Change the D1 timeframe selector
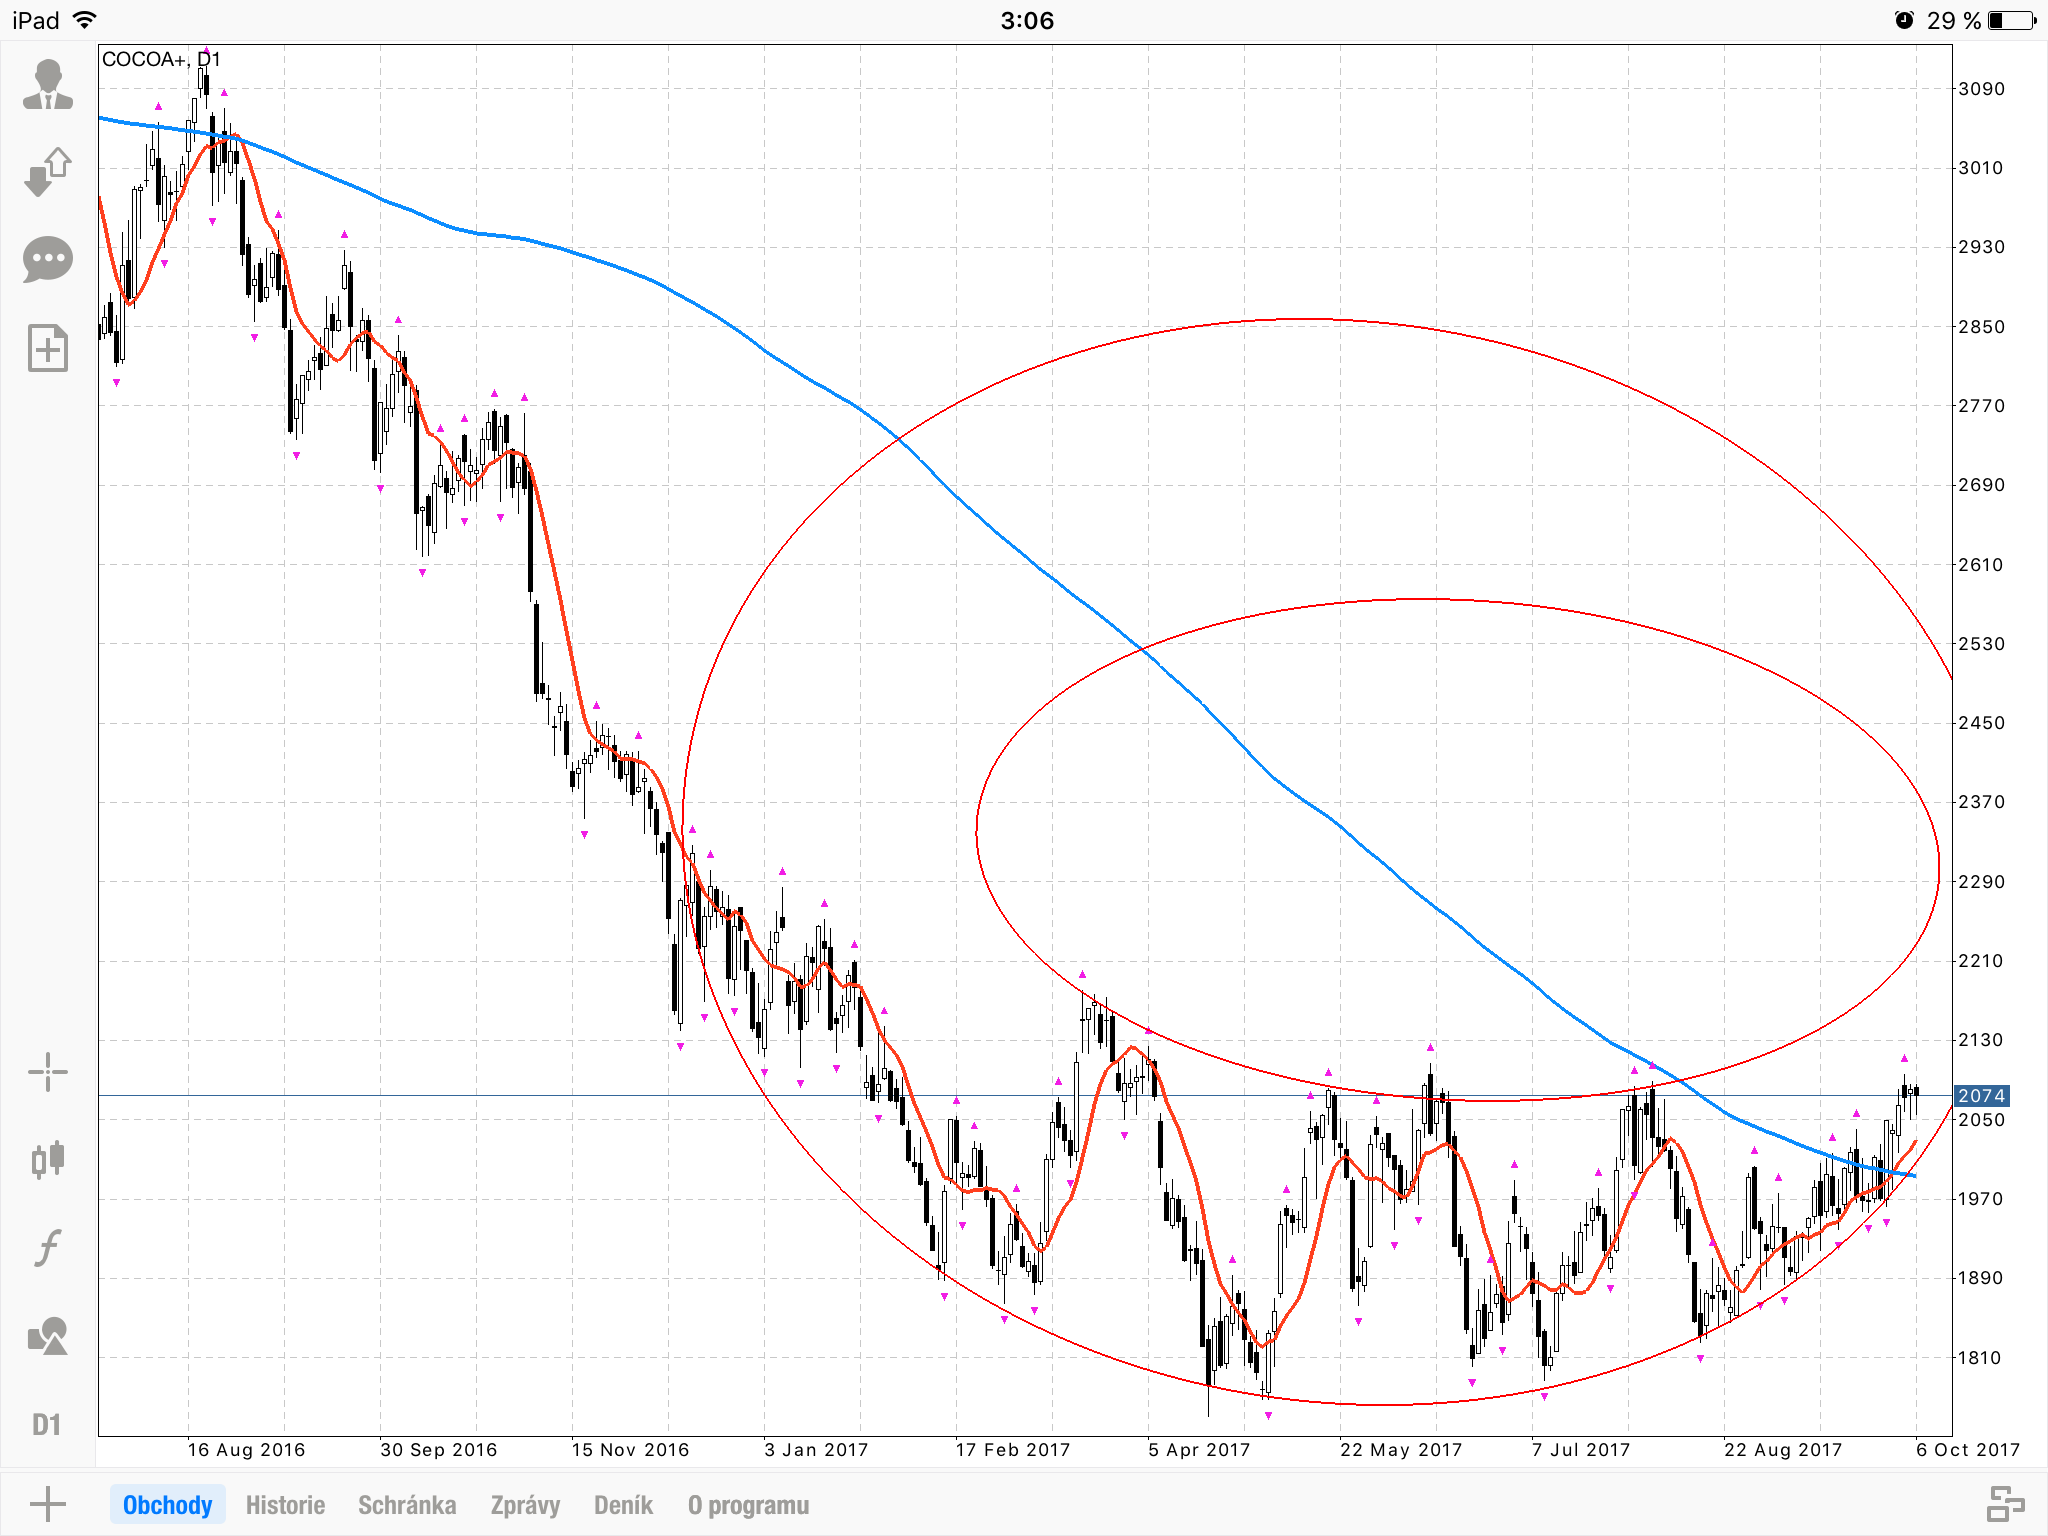Viewport: 2048px width, 1536px height. 47,1424
